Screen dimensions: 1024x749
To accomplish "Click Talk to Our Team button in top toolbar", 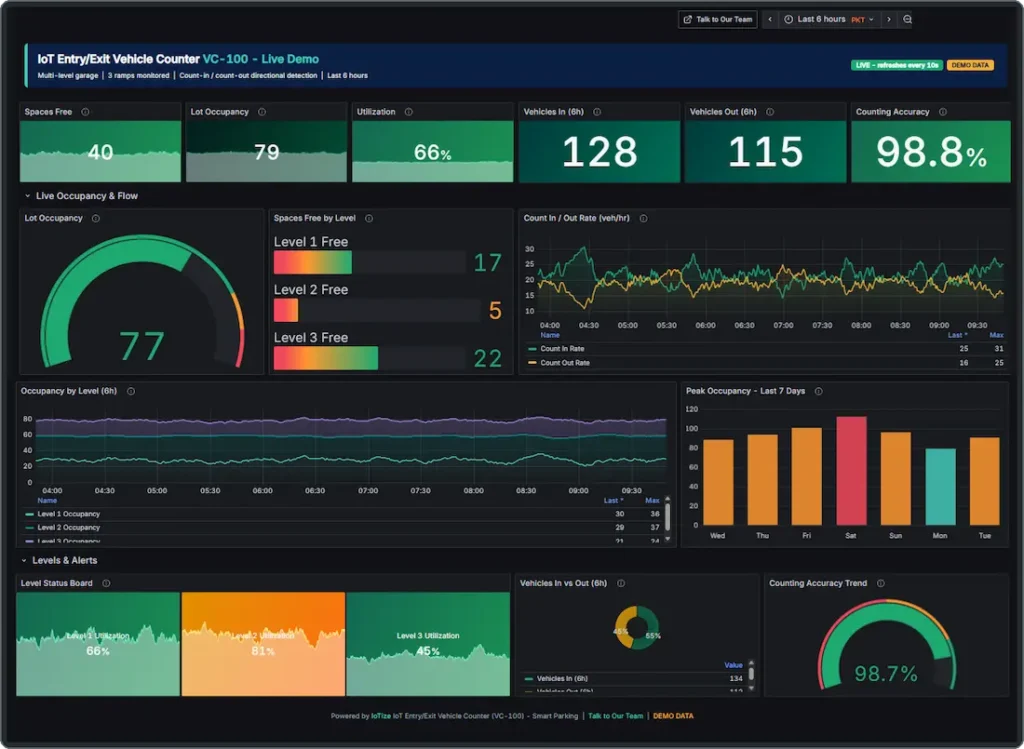I will pos(718,20).
